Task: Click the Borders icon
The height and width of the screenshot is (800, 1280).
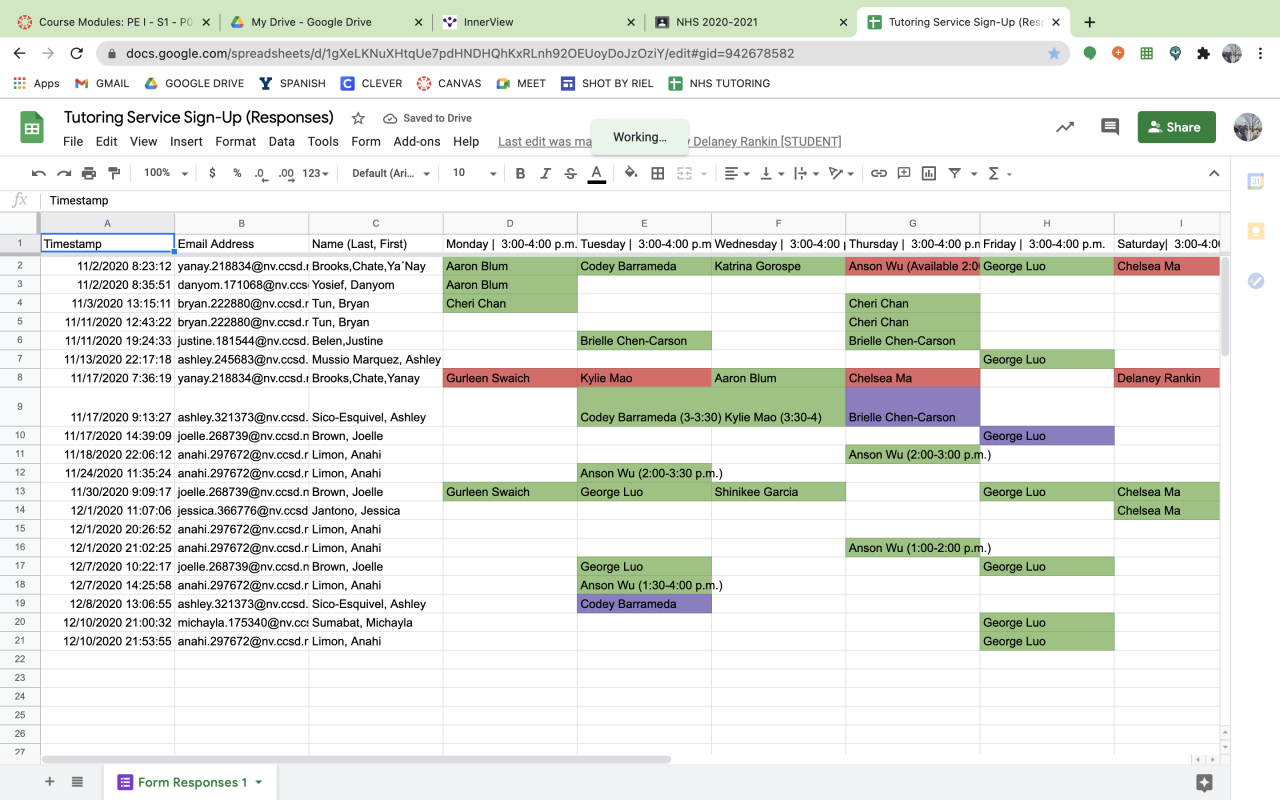Action: point(658,173)
